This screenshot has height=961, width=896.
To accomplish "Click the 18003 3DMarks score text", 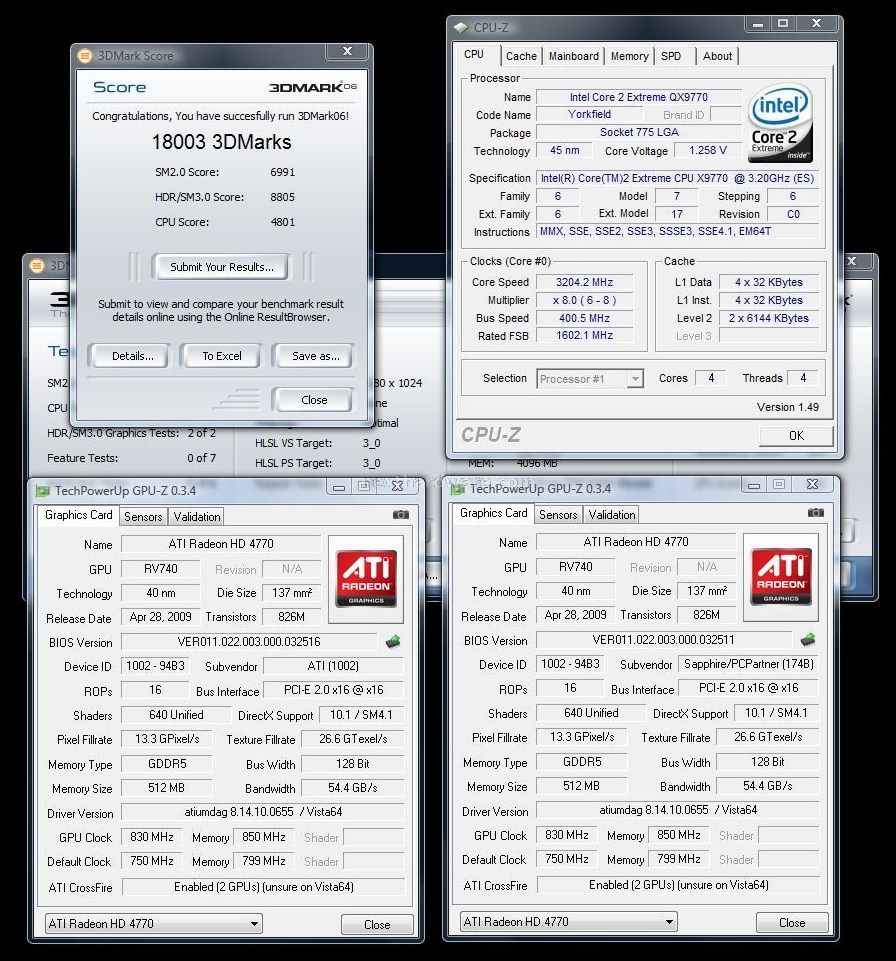I will click(x=221, y=142).
